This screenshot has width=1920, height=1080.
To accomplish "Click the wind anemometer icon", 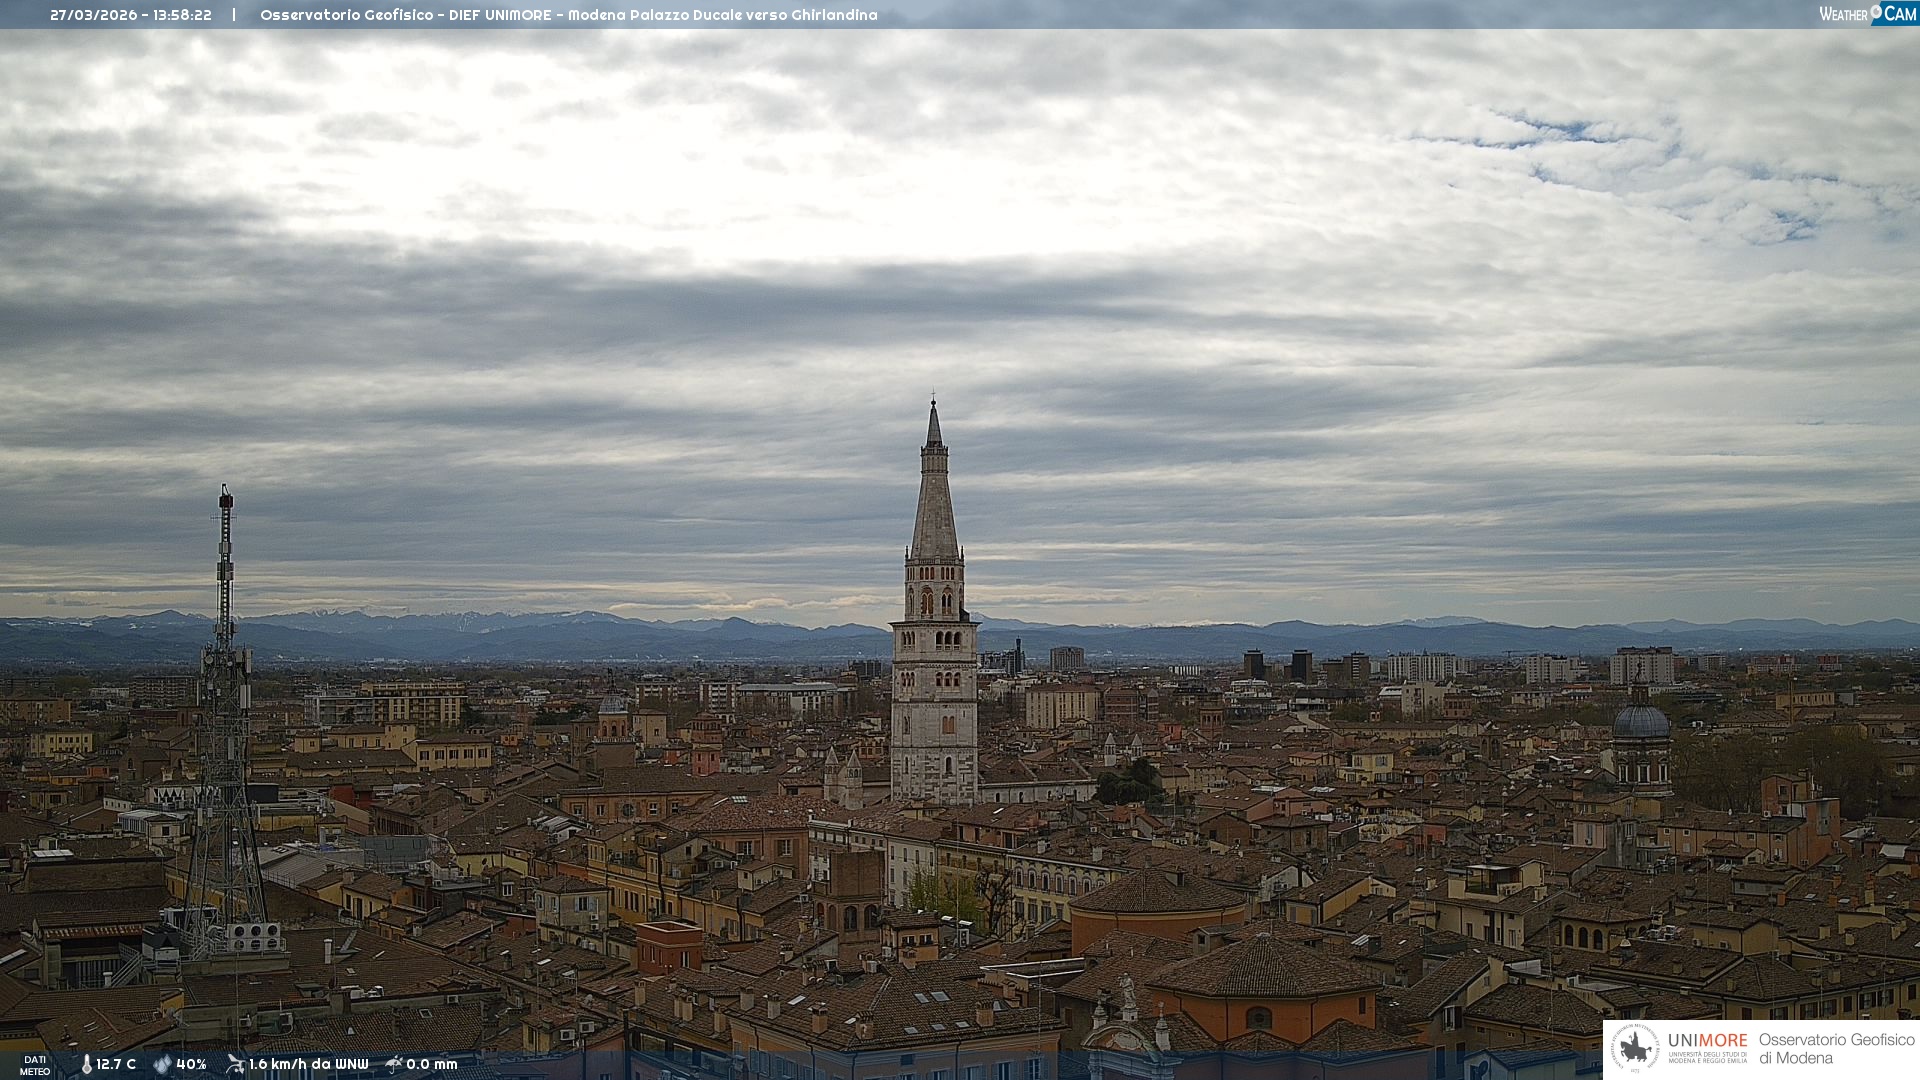I will click(x=235, y=1064).
